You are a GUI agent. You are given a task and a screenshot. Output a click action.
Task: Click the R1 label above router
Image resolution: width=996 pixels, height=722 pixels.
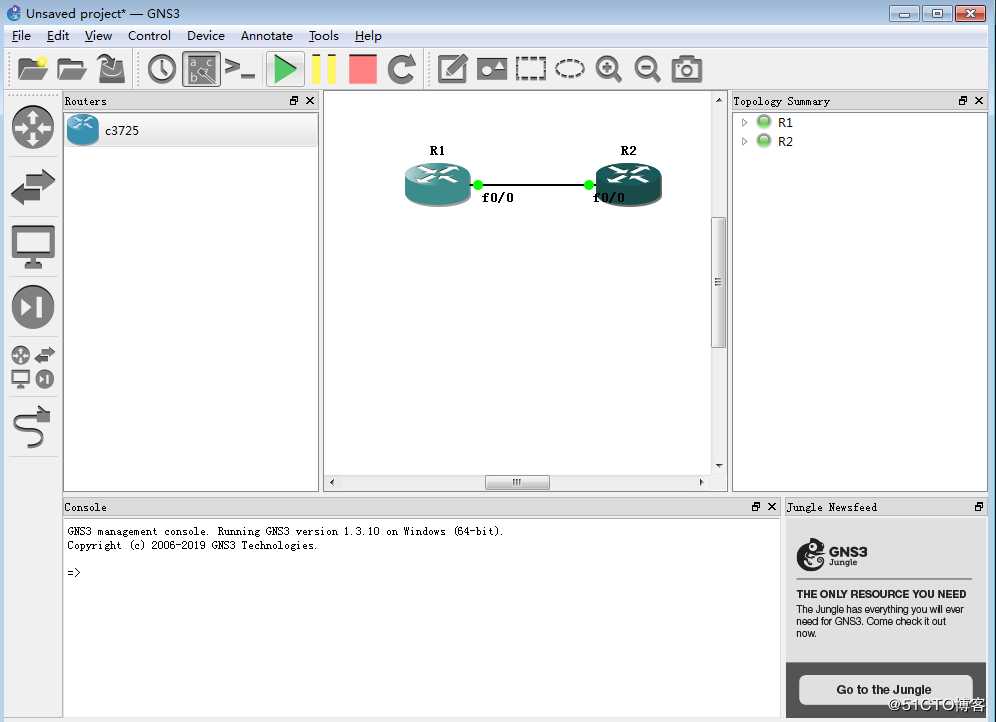(x=437, y=150)
